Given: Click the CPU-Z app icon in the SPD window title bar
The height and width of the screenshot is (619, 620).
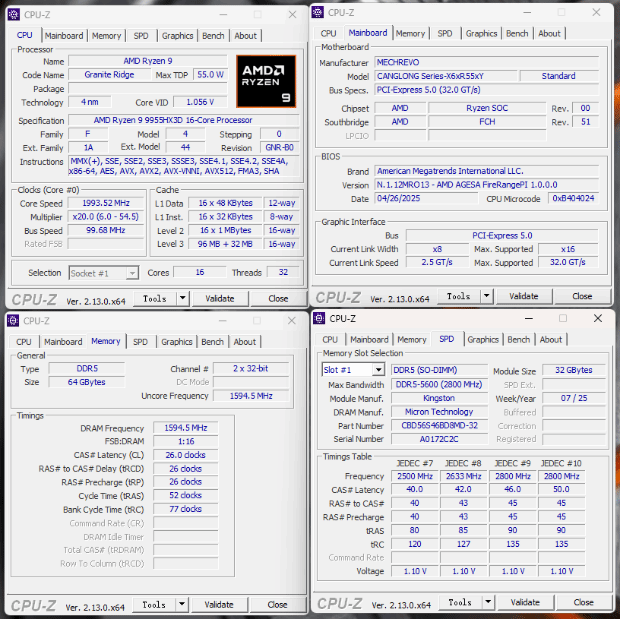Looking at the screenshot, I should tap(319, 318).
